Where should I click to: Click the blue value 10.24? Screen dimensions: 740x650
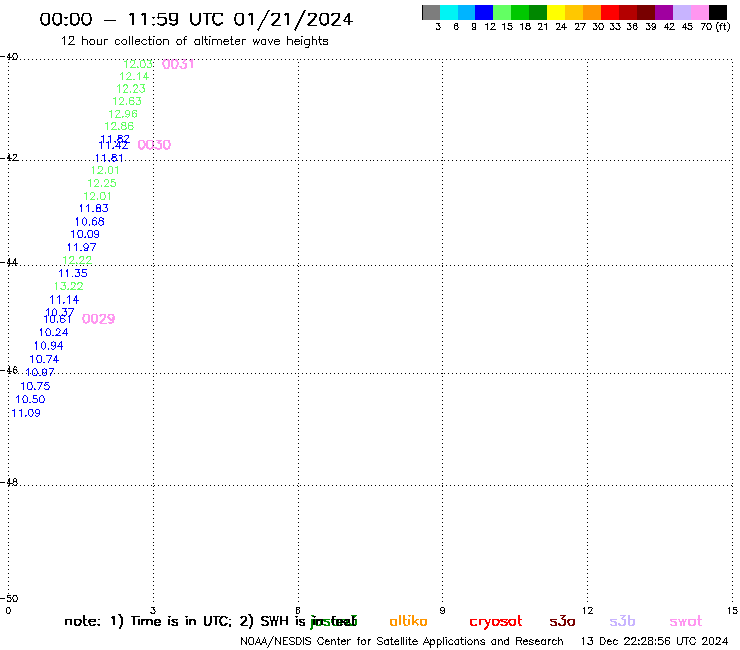coord(53,332)
